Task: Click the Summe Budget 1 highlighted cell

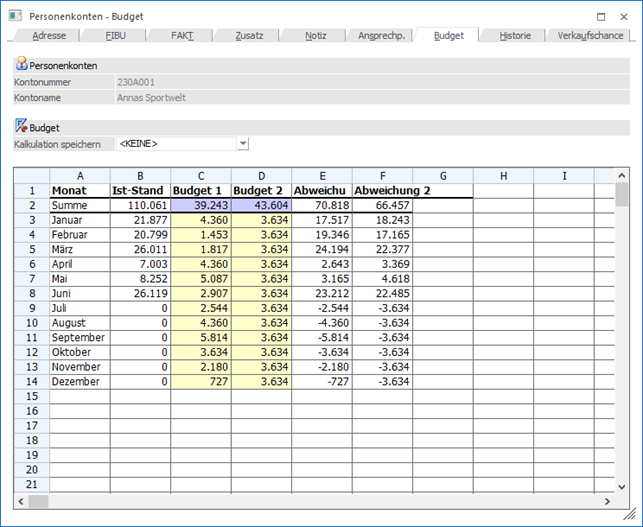Action: [x=200, y=205]
